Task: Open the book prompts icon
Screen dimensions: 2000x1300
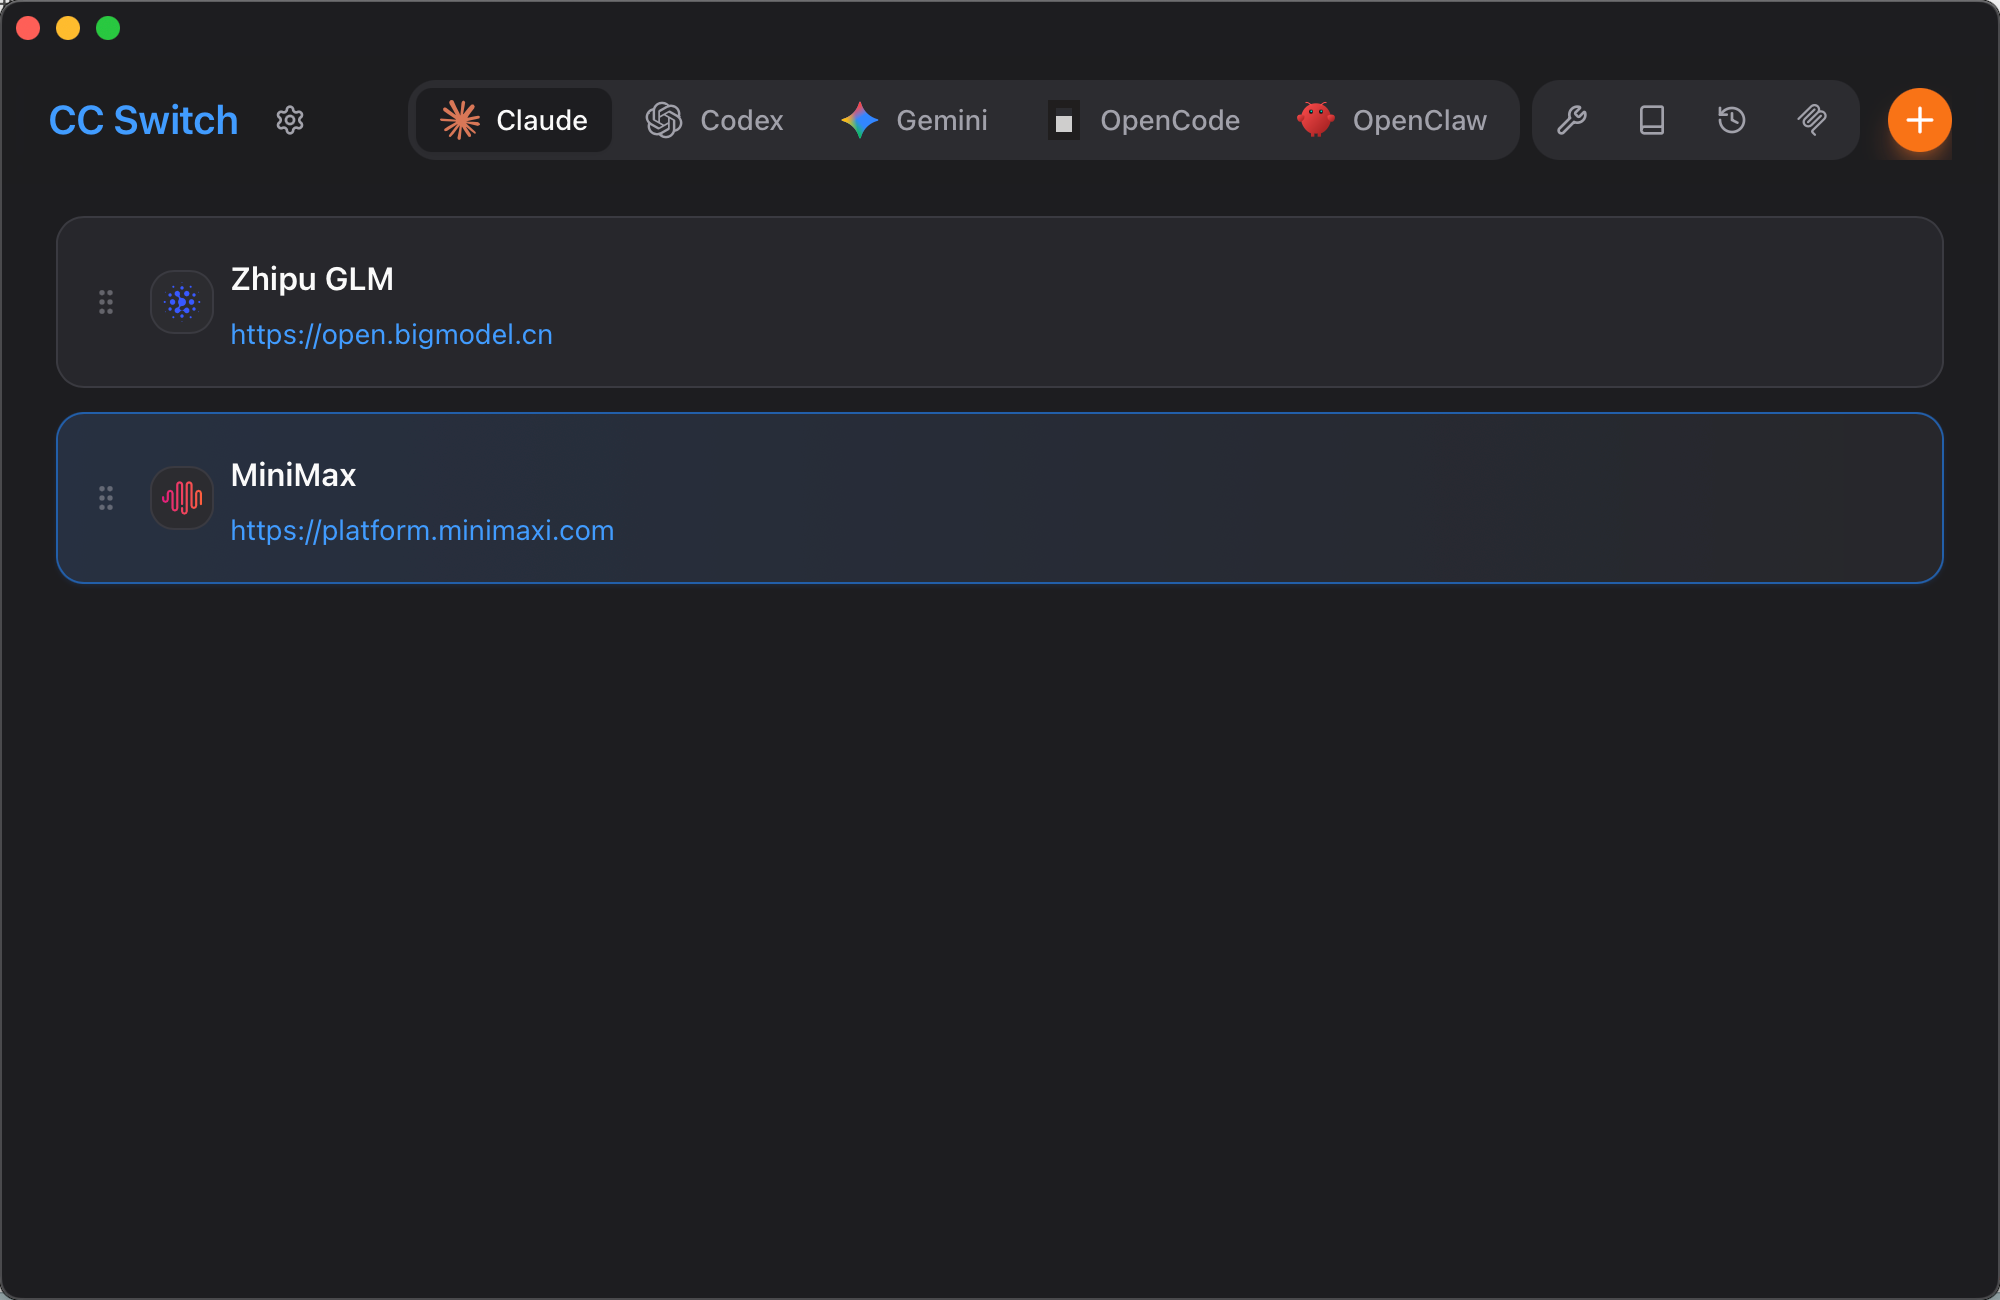Action: point(1652,120)
